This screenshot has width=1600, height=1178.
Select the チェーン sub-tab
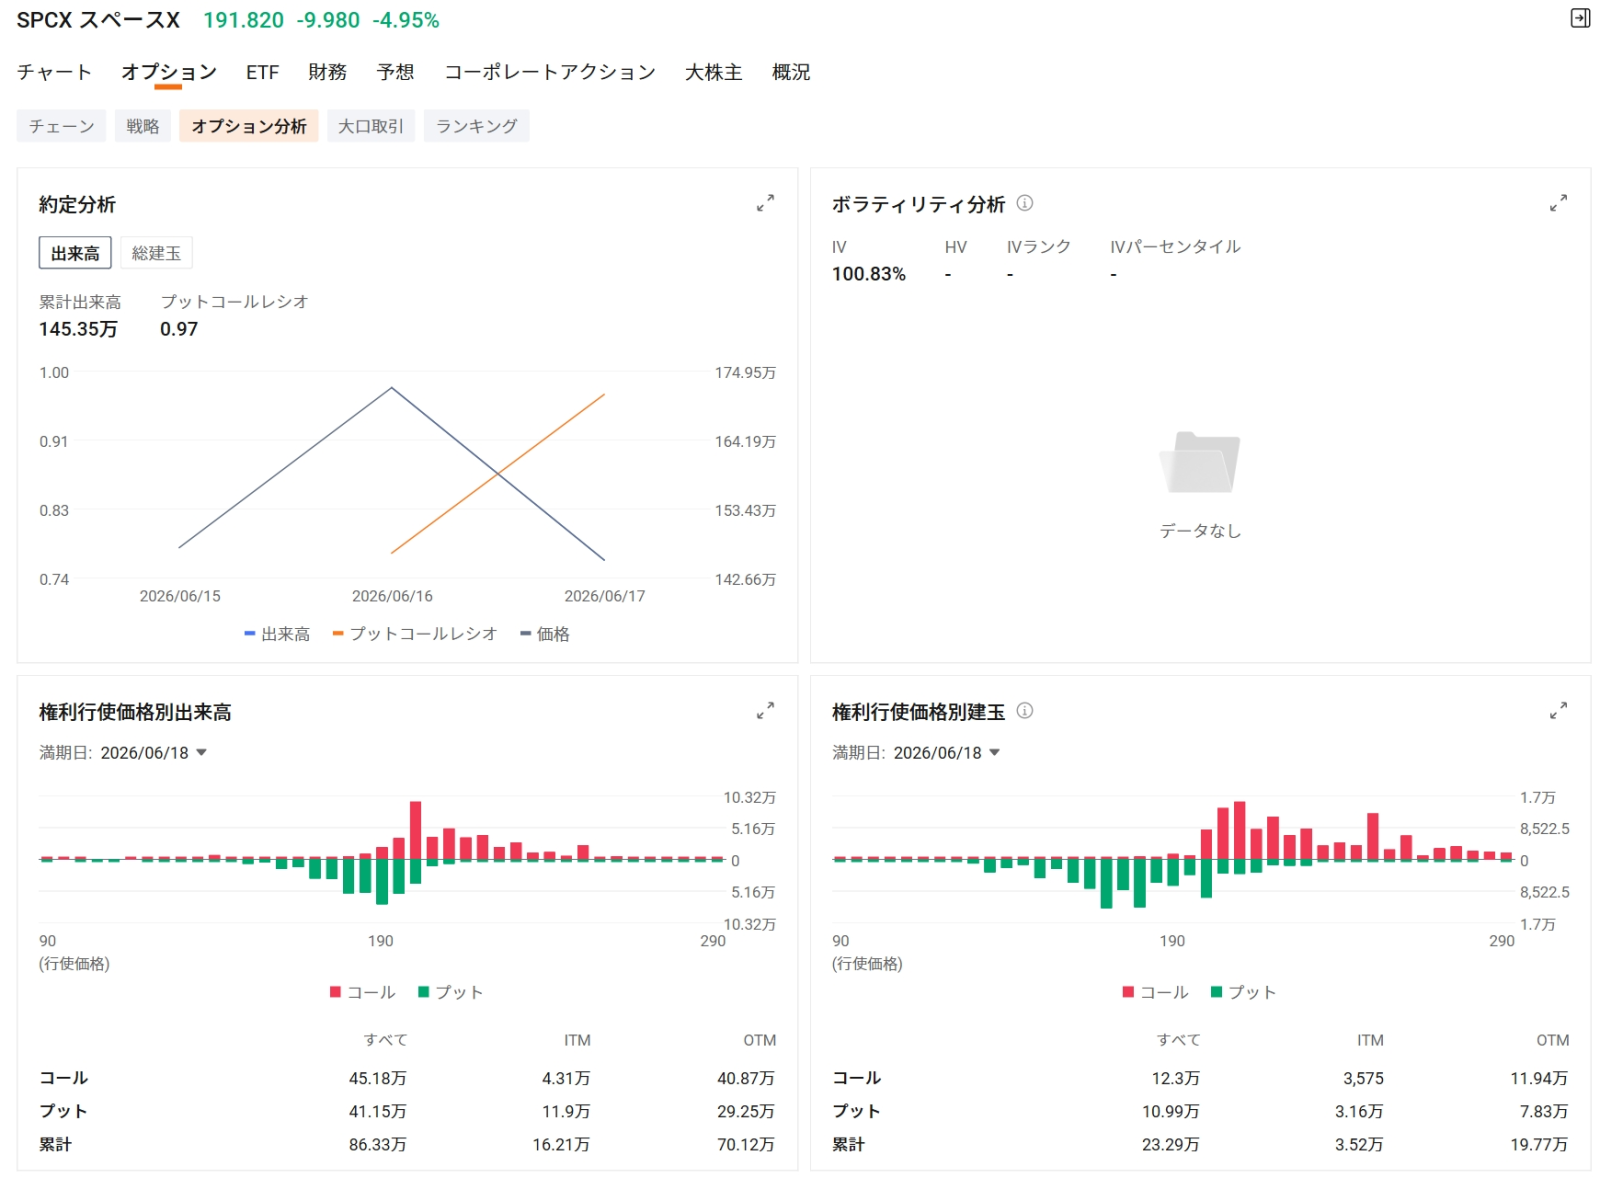[x=61, y=126]
